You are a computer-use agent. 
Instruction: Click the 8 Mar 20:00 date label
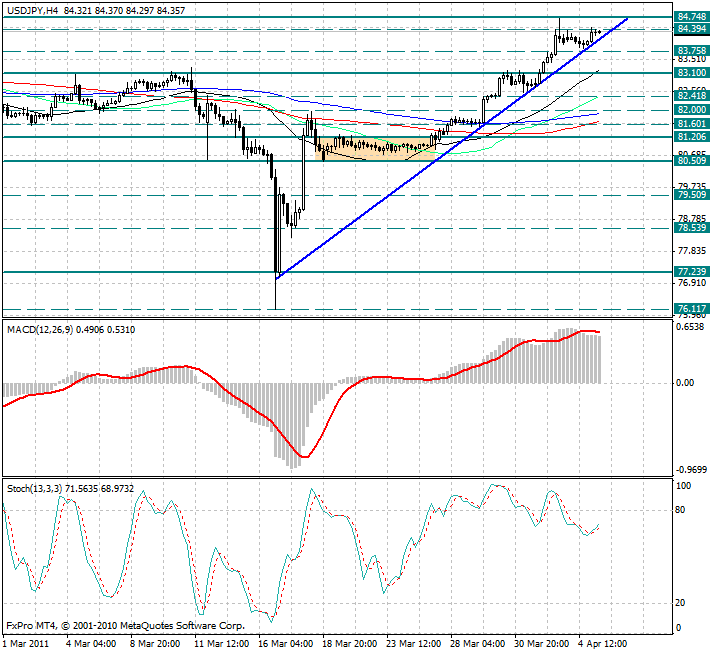tap(155, 644)
